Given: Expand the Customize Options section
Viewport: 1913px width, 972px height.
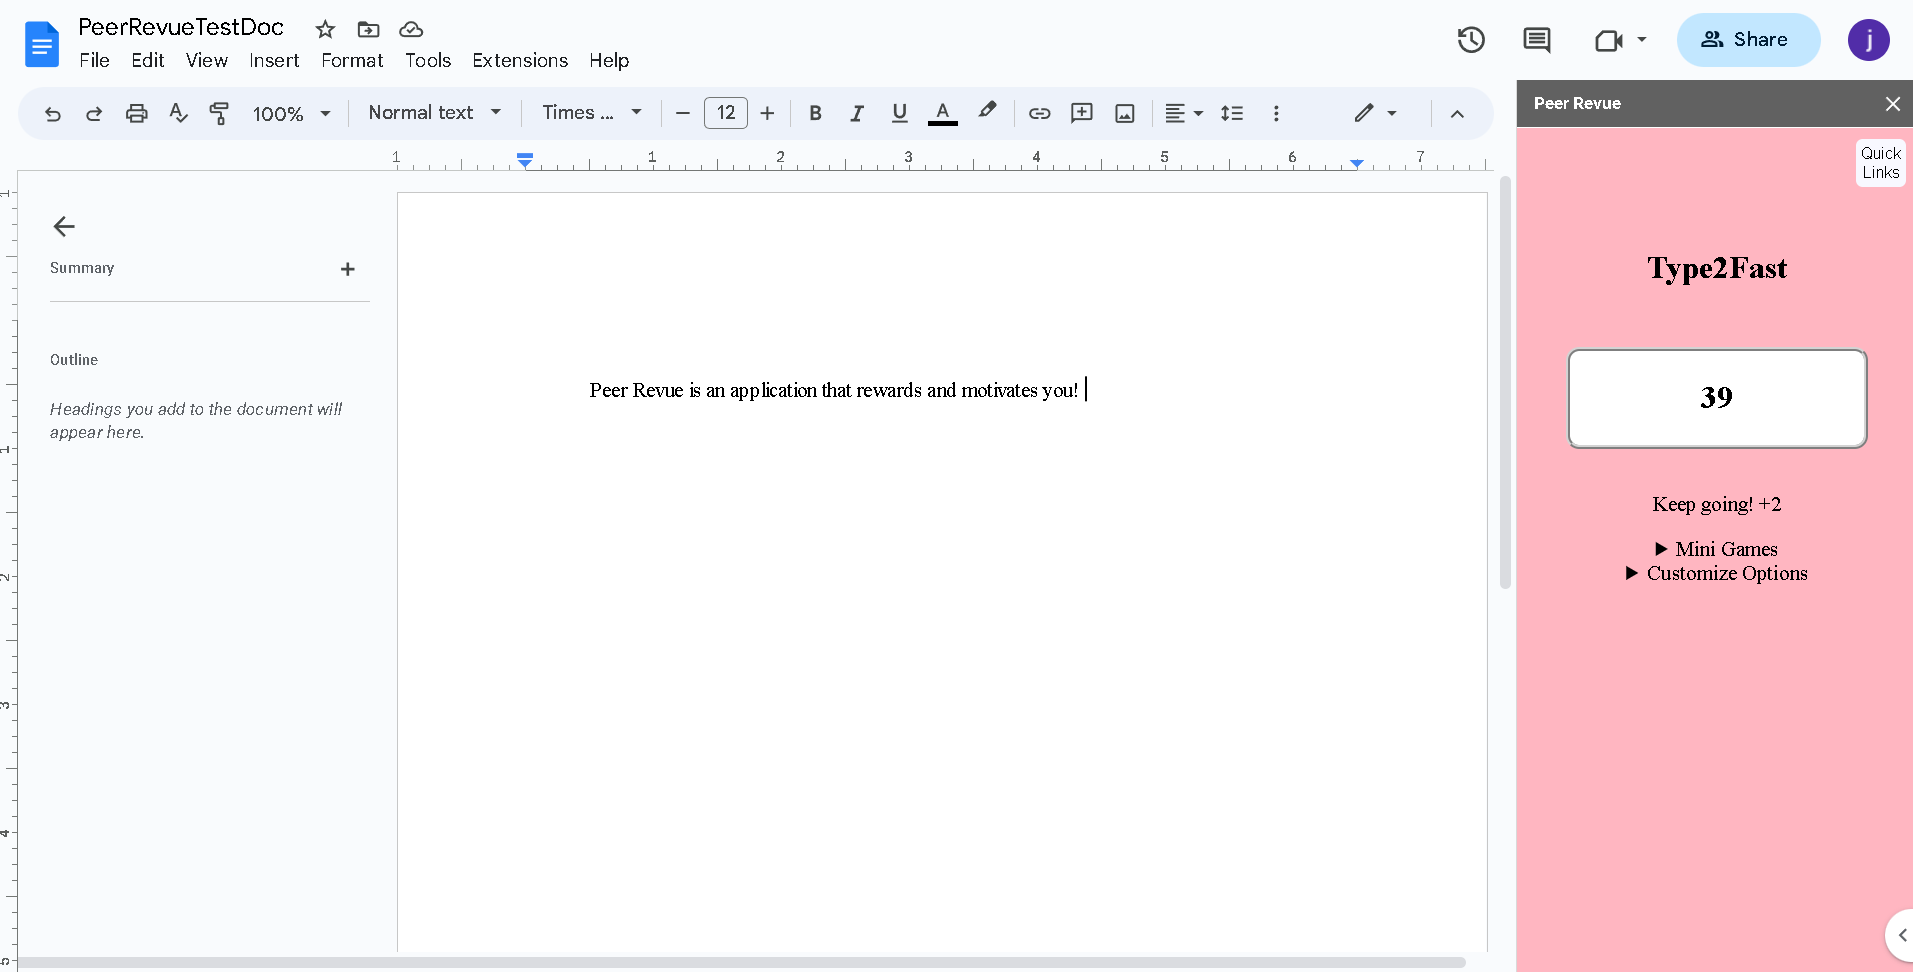Looking at the screenshot, I should pyautogui.click(x=1716, y=573).
